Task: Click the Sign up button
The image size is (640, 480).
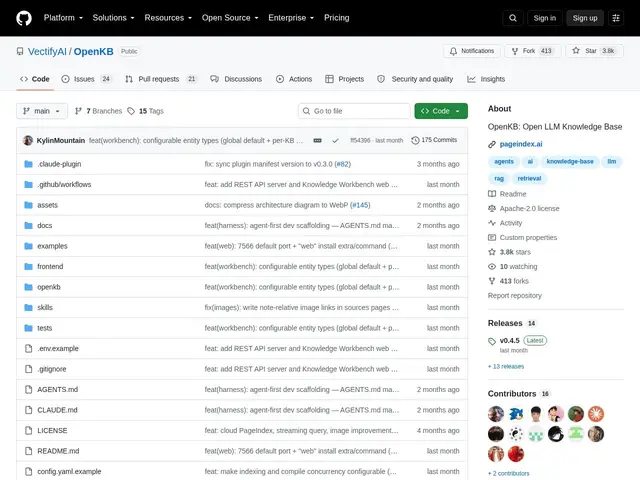Action: (x=584, y=18)
